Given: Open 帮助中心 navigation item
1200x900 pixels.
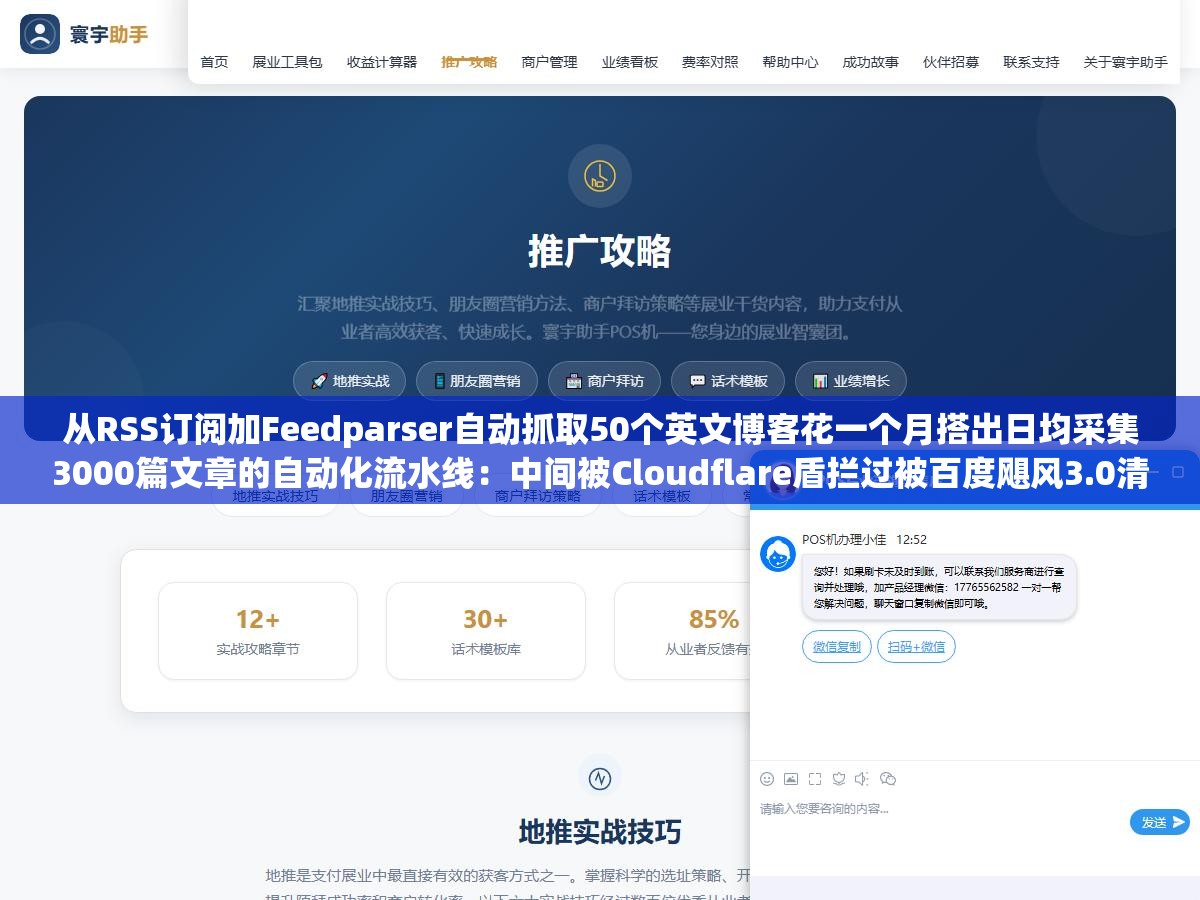Looking at the screenshot, I should tap(790, 62).
